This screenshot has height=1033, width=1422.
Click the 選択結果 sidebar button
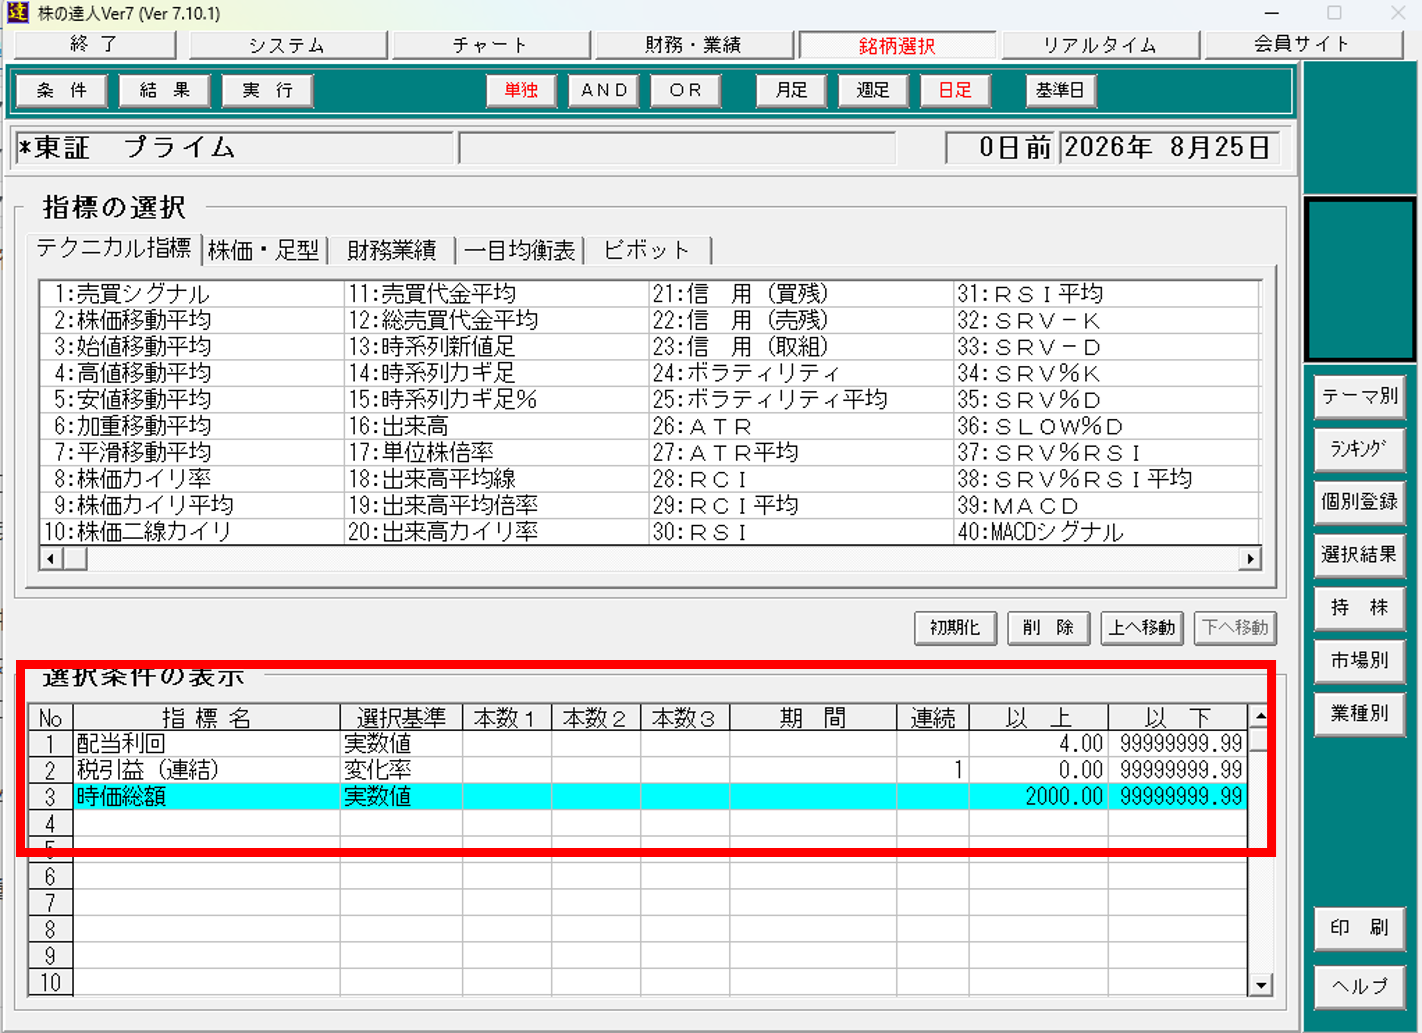pos(1359,555)
